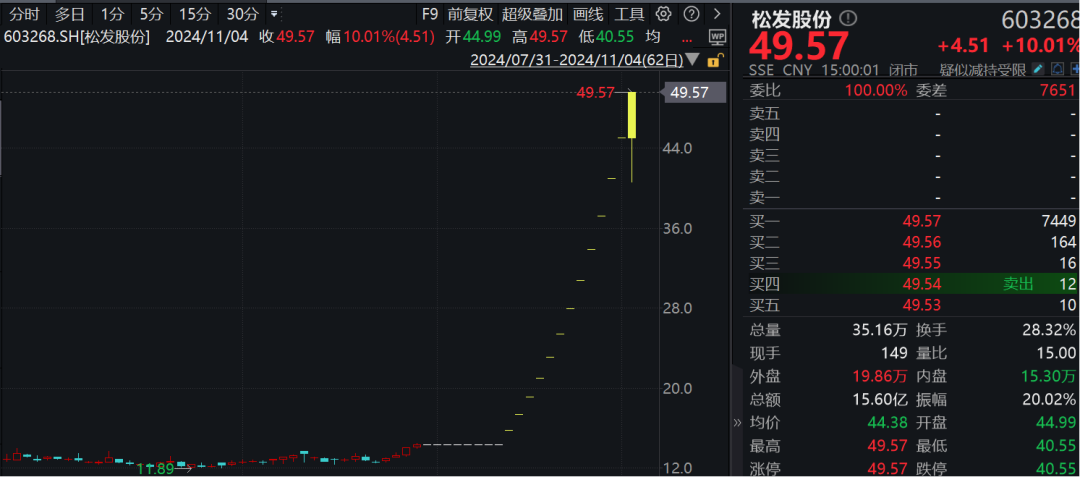Click the pencil edit note icon
Image resolution: width=1080 pixels, height=477 pixels.
tap(1039, 69)
